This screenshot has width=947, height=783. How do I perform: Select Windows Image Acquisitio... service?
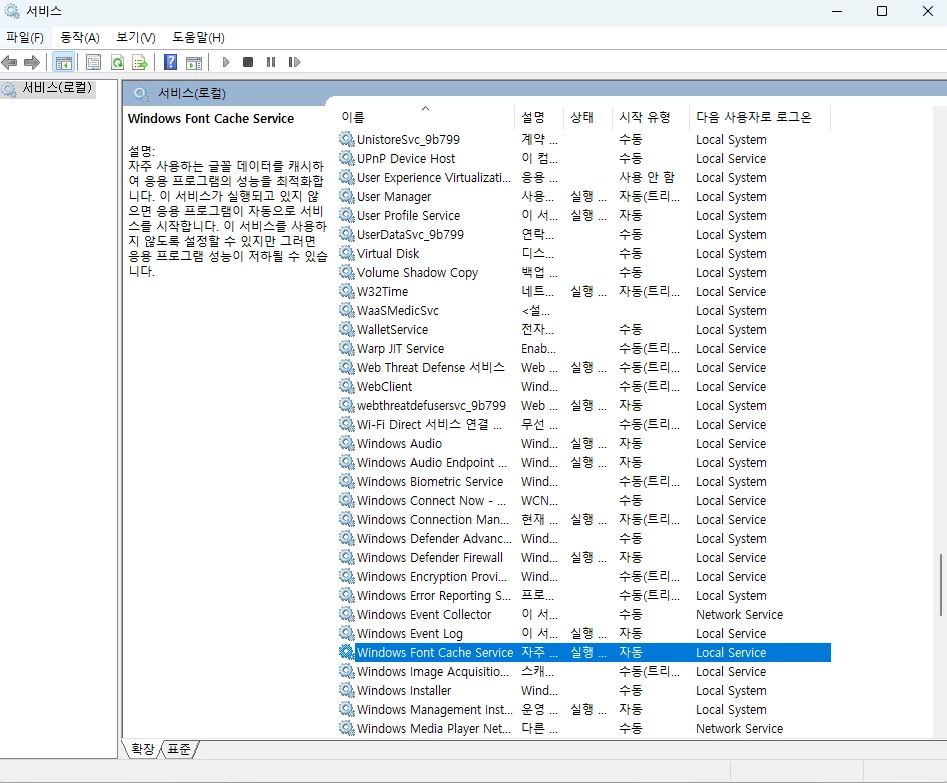pyautogui.click(x=584, y=671)
